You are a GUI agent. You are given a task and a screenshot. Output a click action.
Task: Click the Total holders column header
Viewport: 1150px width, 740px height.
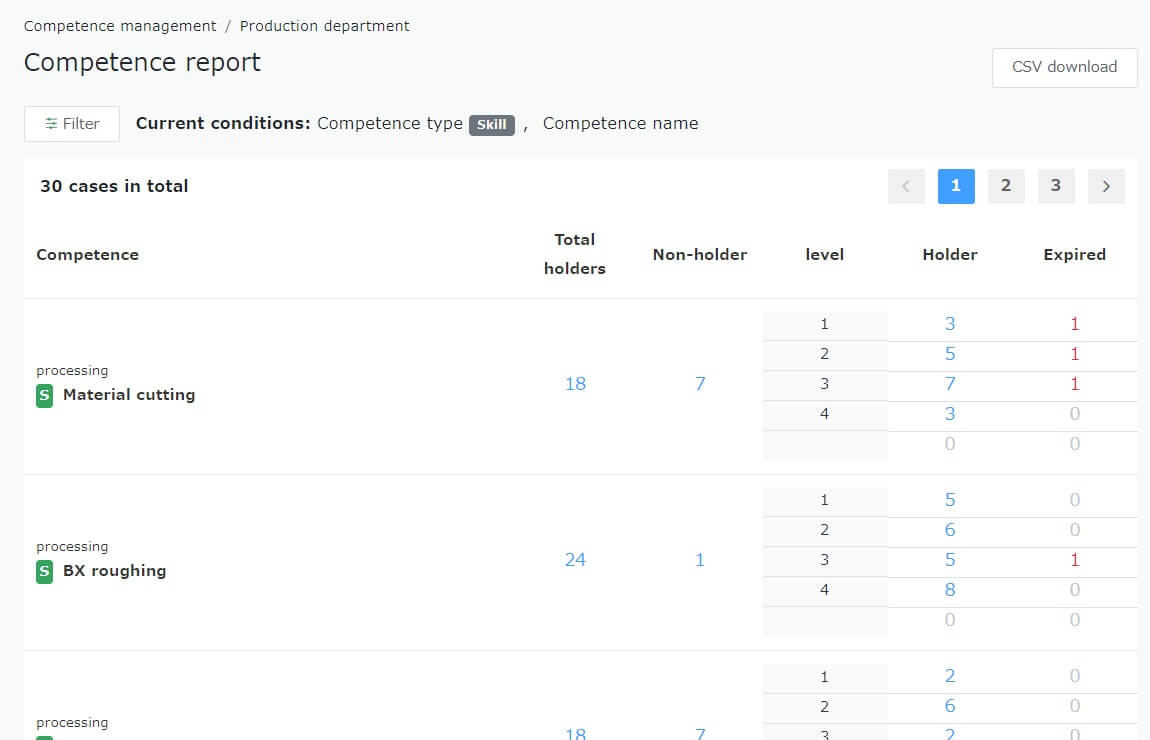click(575, 254)
